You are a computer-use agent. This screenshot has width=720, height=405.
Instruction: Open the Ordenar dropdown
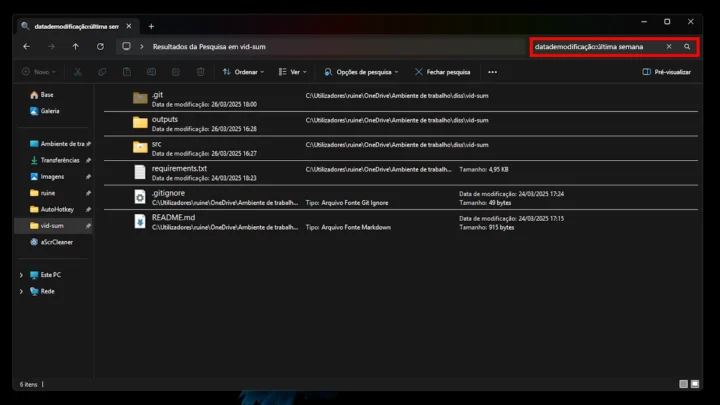point(243,72)
